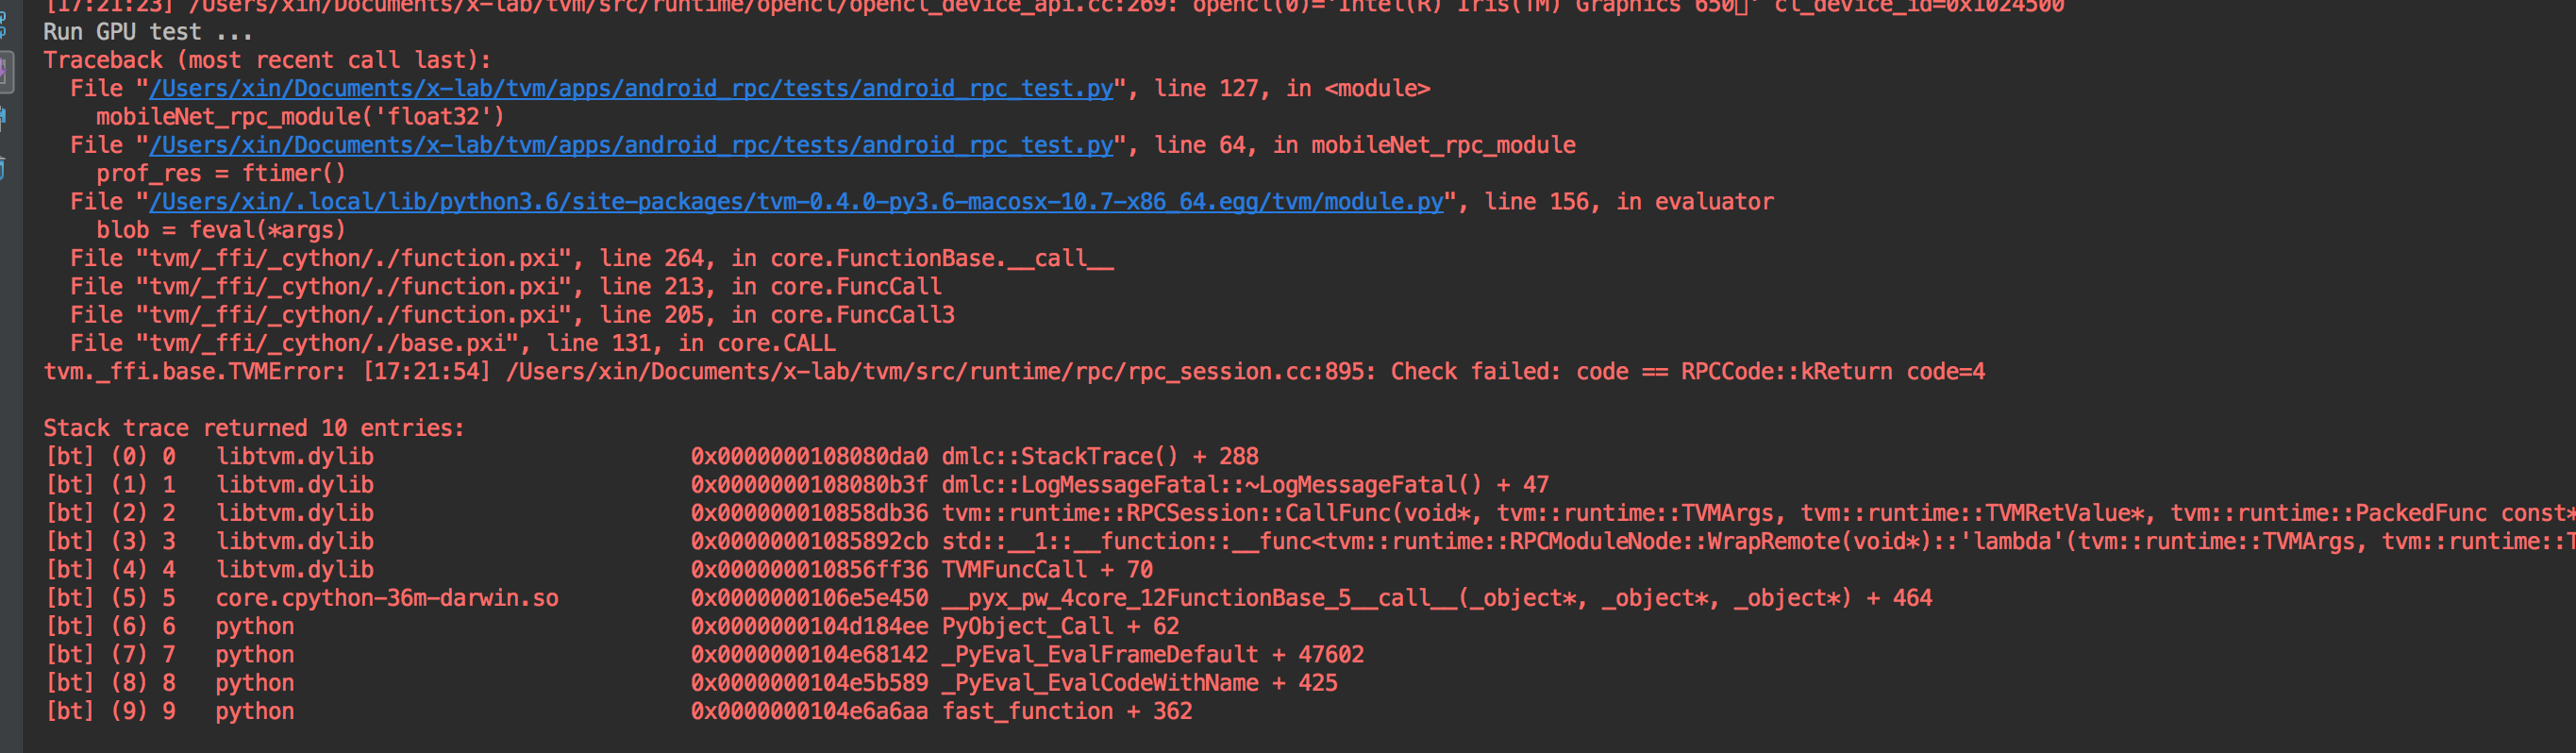Open the tvm/module.py egg file link
2576x753 pixels.
(796, 201)
